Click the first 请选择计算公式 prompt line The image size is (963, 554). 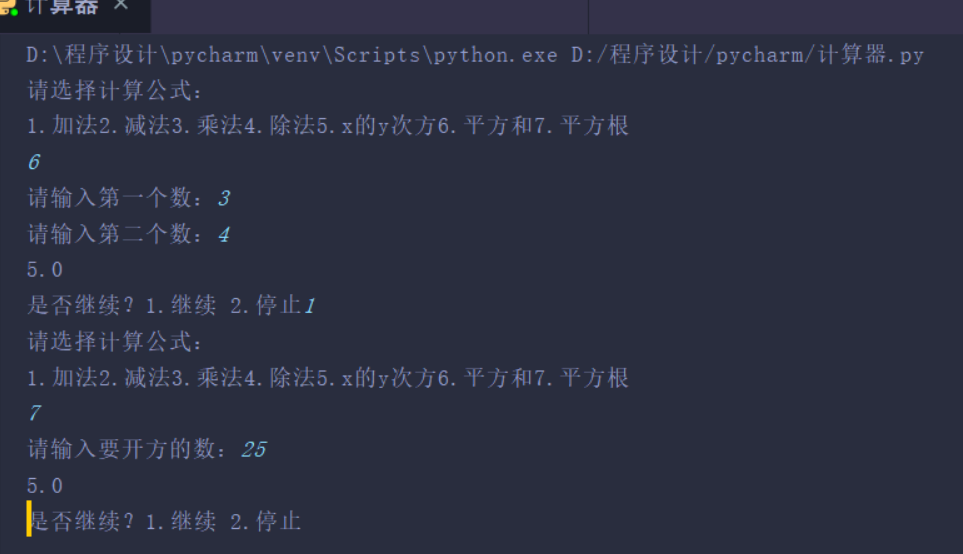[115, 91]
